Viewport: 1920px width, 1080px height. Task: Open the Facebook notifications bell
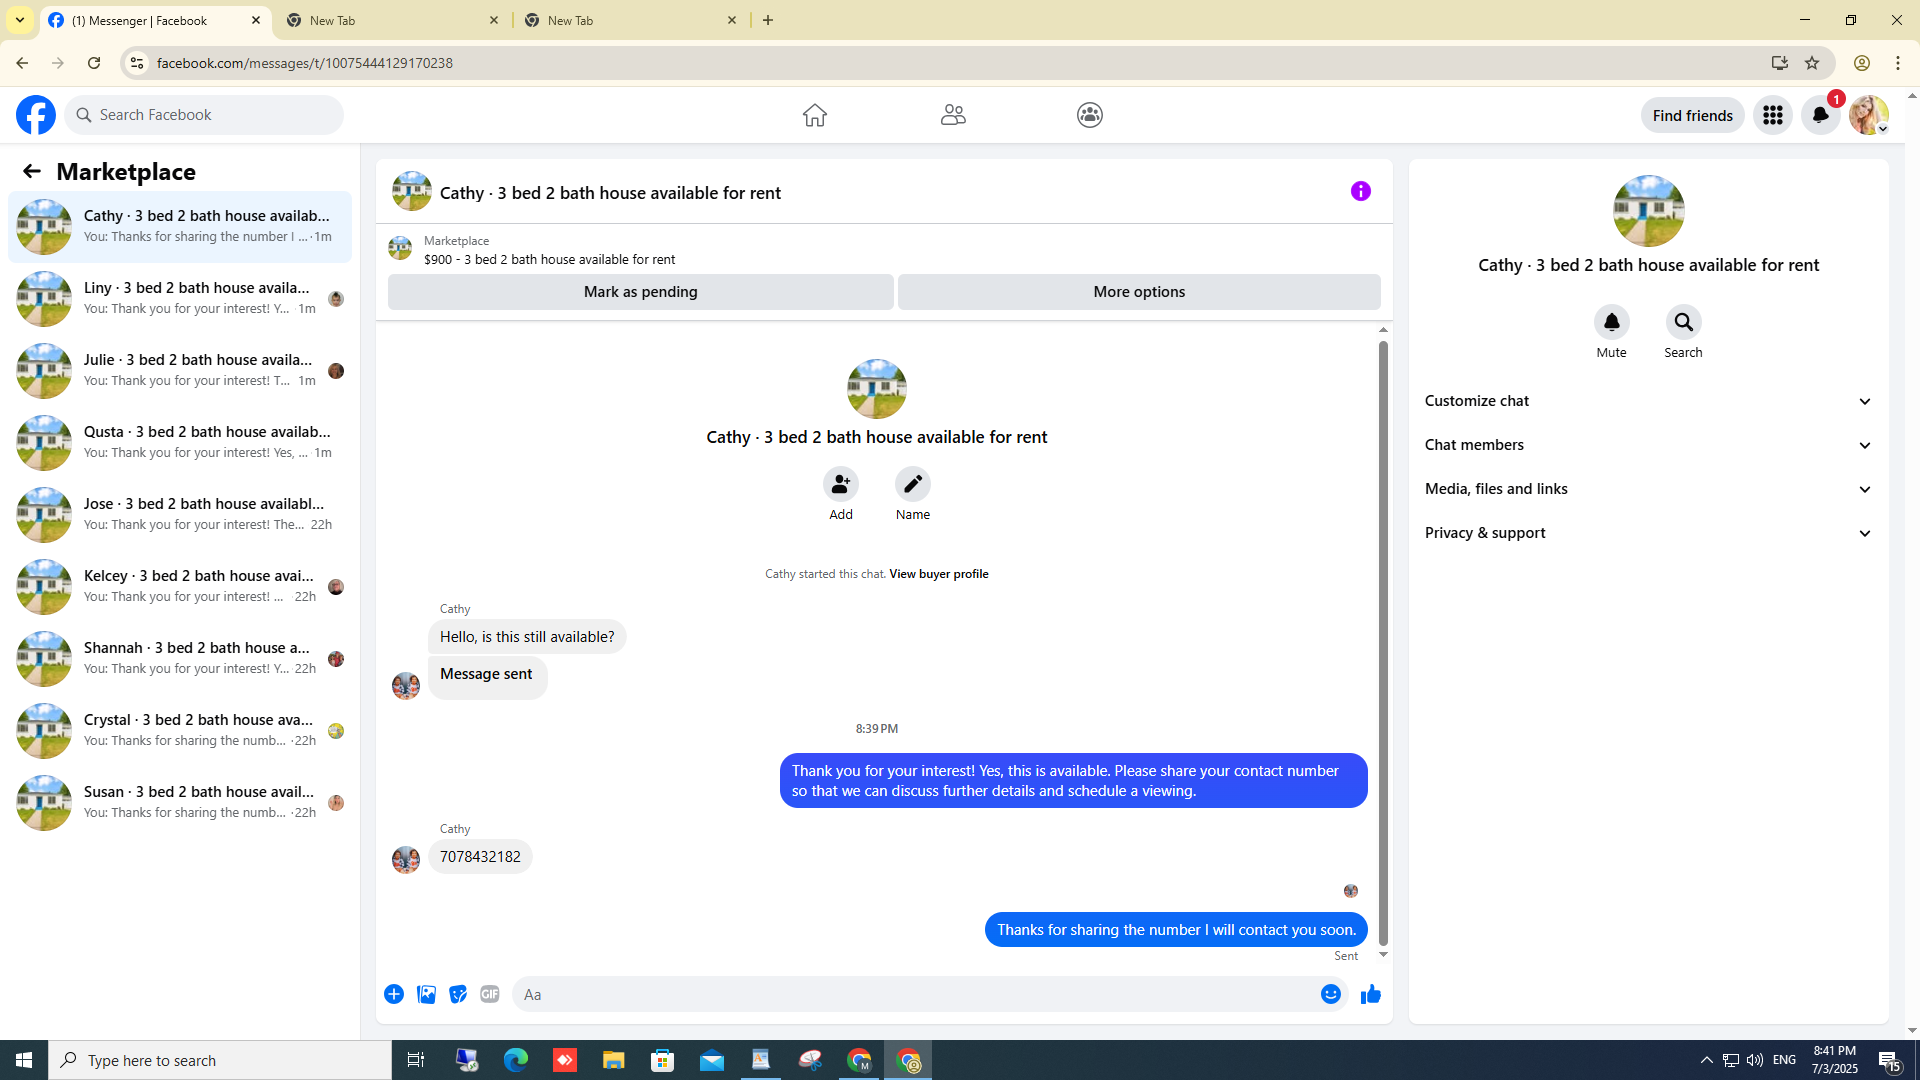(1820, 115)
